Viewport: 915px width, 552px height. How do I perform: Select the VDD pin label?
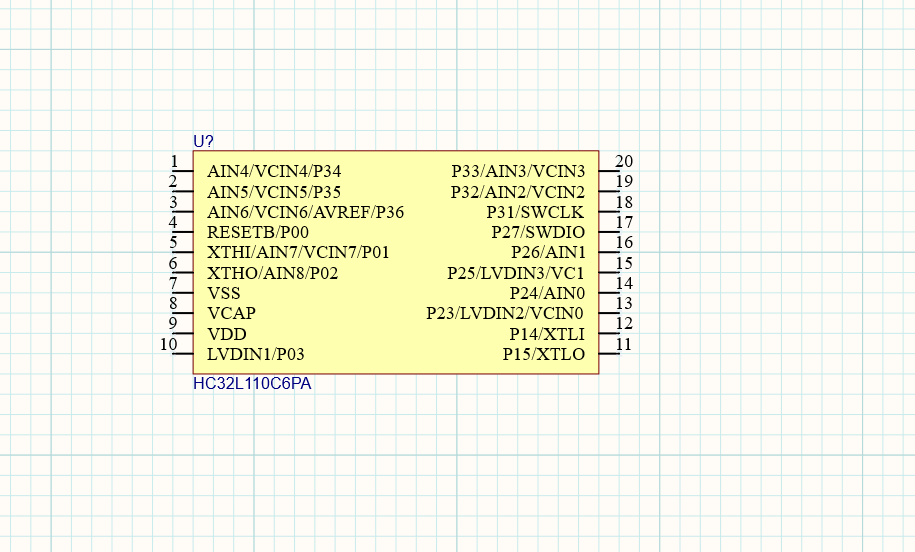(x=227, y=334)
